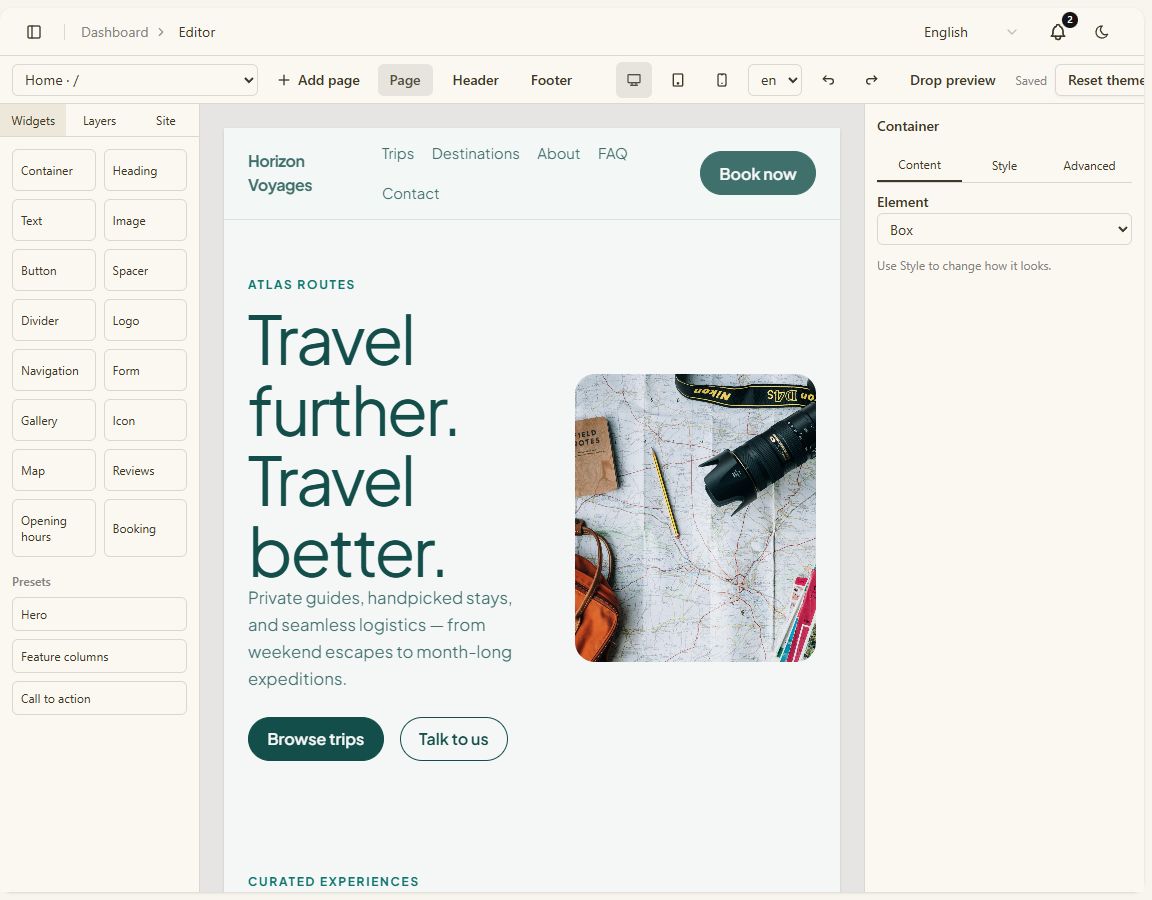This screenshot has height=900, width=1152.
Task: Pick the Opening hours widget
Action: pos(54,528)
